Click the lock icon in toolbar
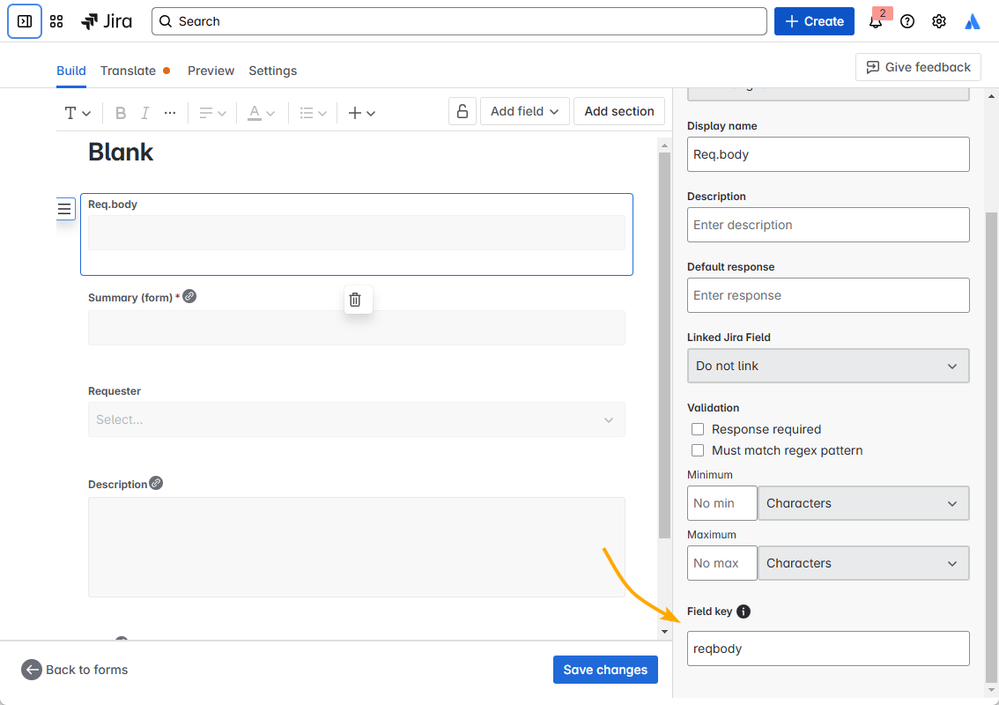Screen dimensions: 999x705 [x=462, y=111]
